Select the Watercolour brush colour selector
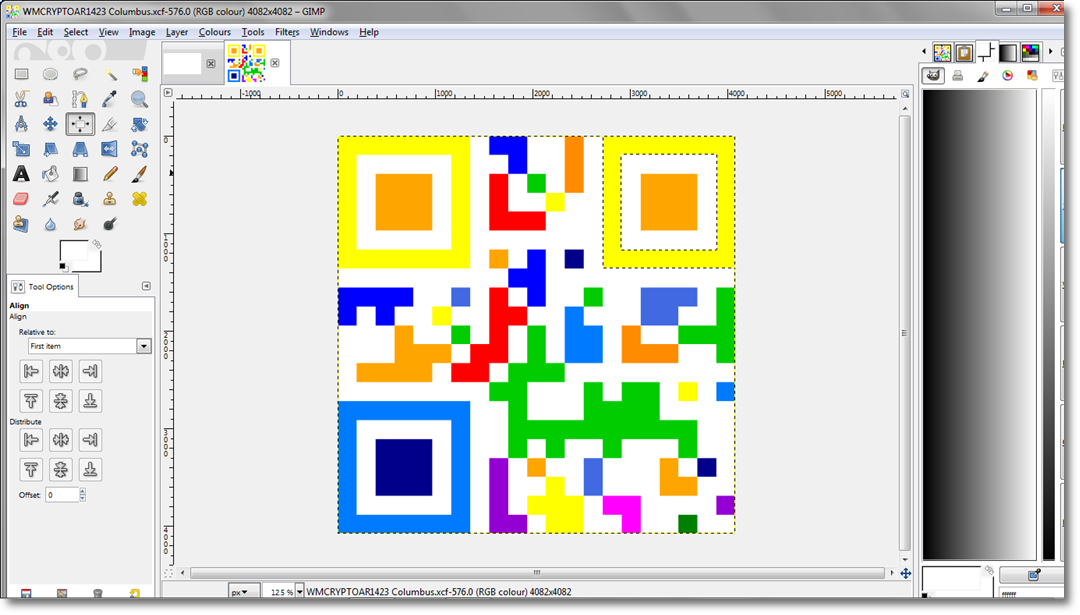This screenshot has height=615, width=1080. [983, 76]
